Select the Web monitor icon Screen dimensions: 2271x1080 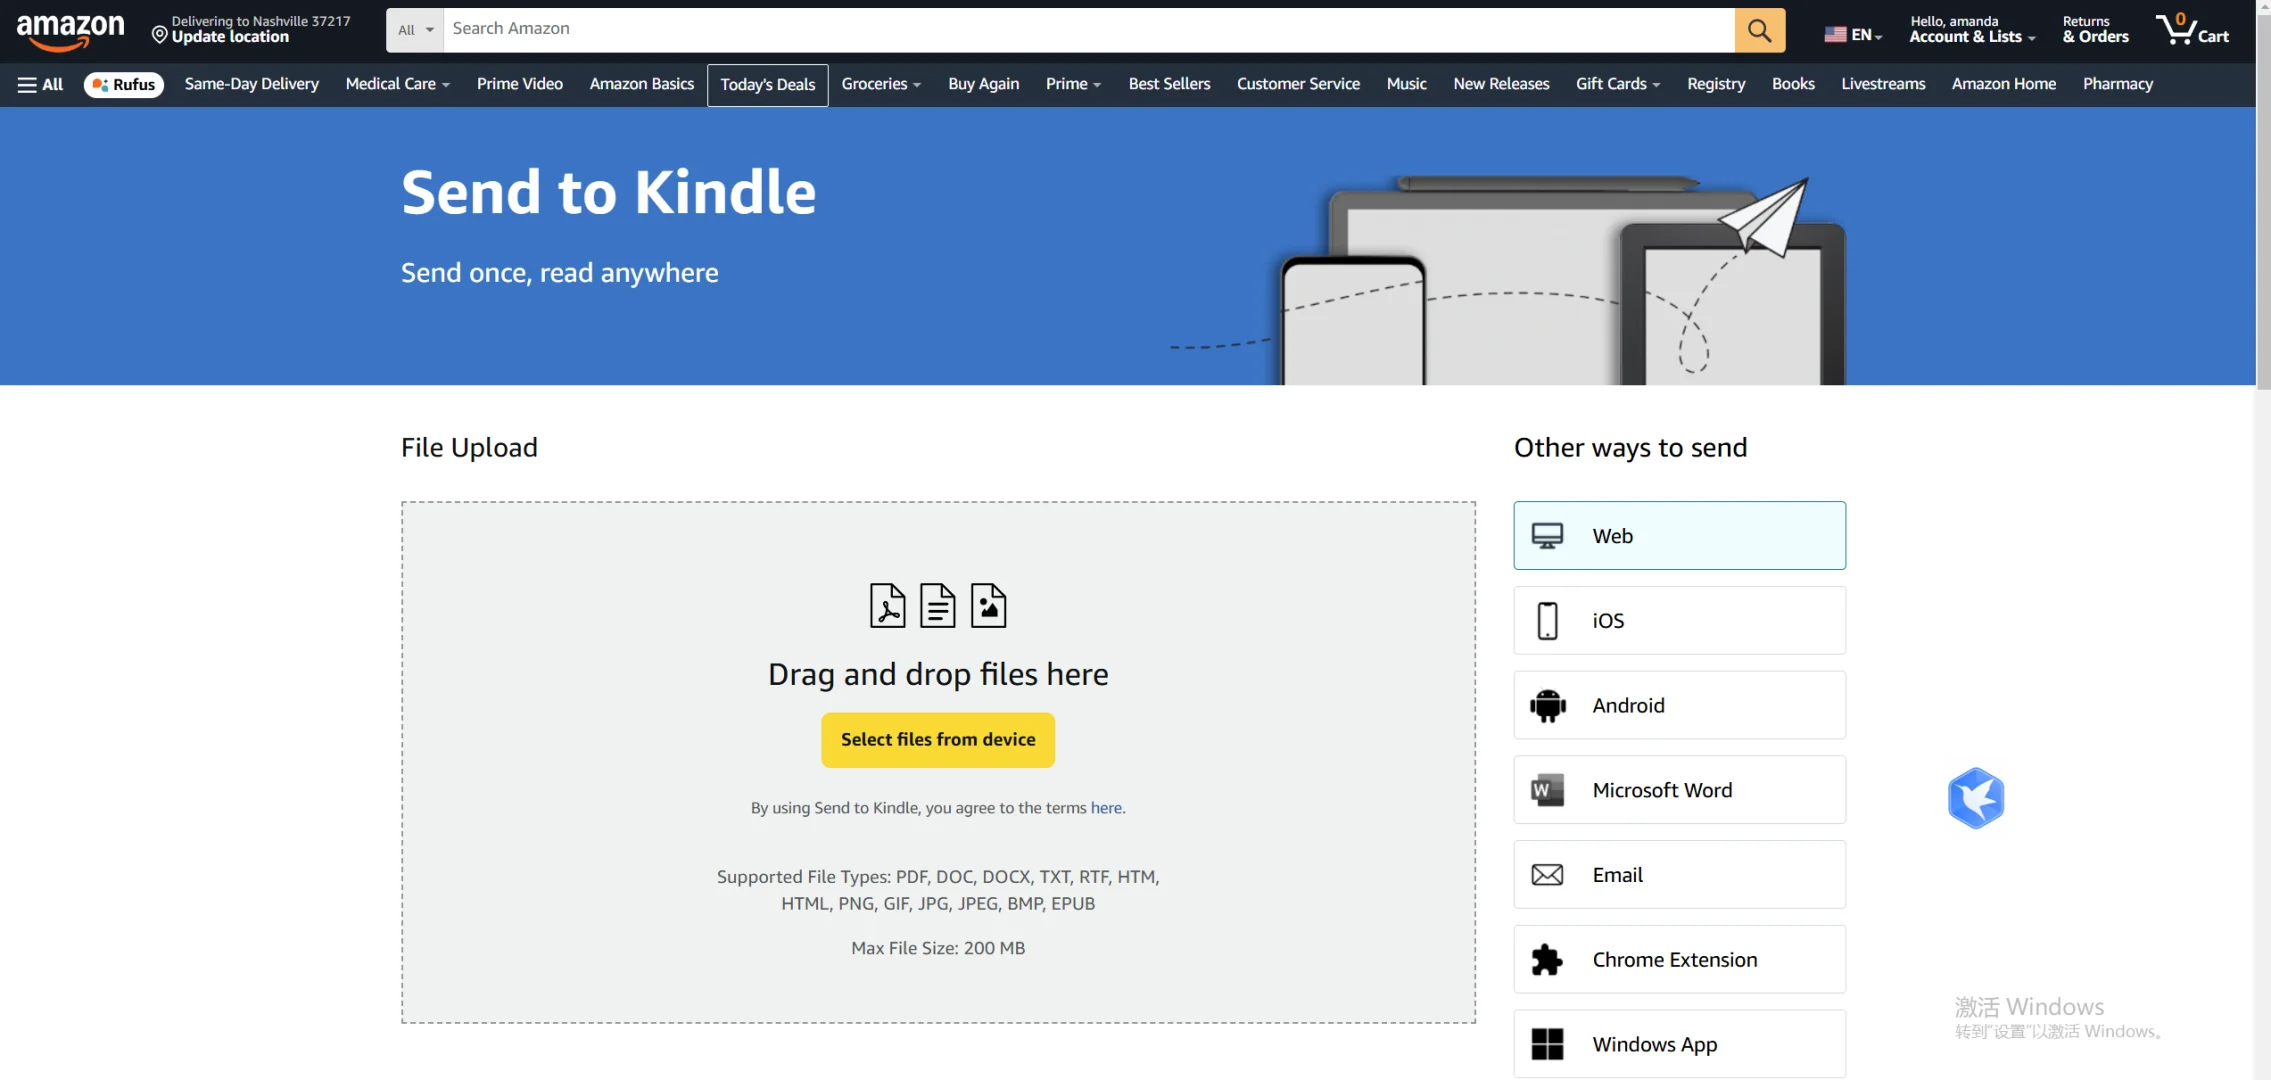(x=1547, y=536)
